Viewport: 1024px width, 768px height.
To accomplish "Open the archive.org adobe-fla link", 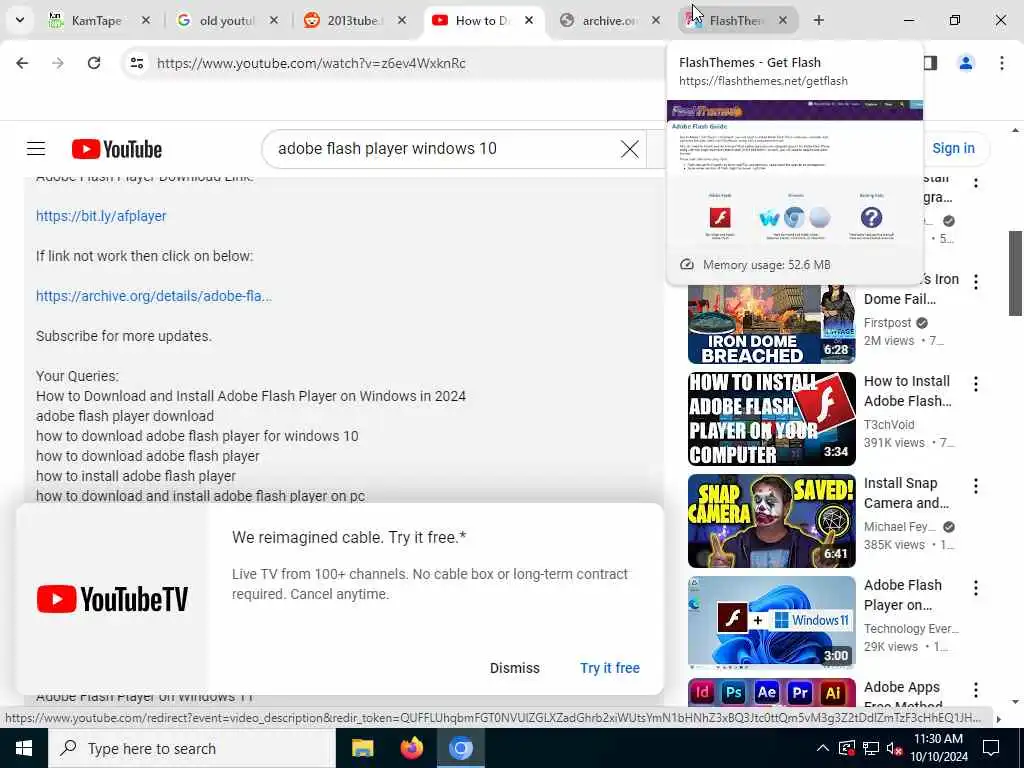I will pyautogui.click(x=153, y=296).
